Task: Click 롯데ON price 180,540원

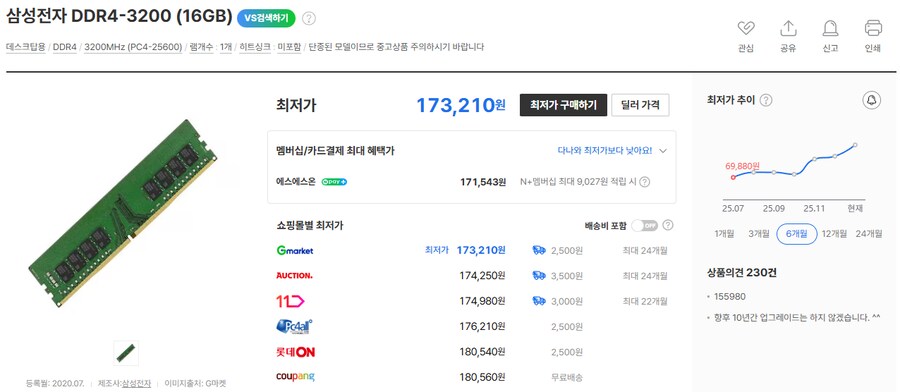Action: tap(483, 351)
